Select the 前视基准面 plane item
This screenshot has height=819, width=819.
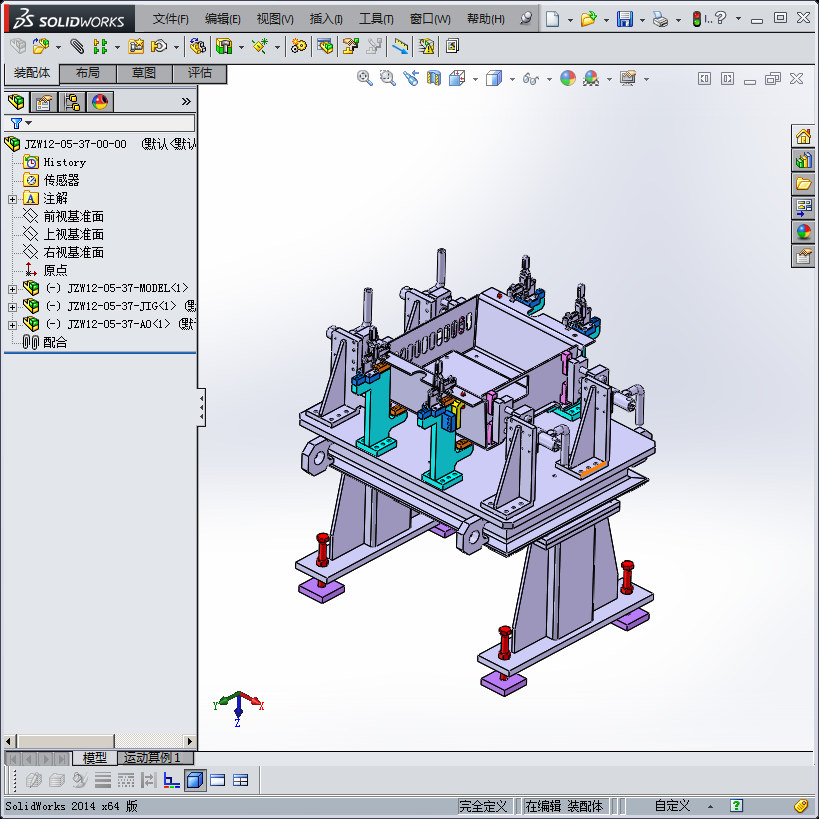point(73,216)
